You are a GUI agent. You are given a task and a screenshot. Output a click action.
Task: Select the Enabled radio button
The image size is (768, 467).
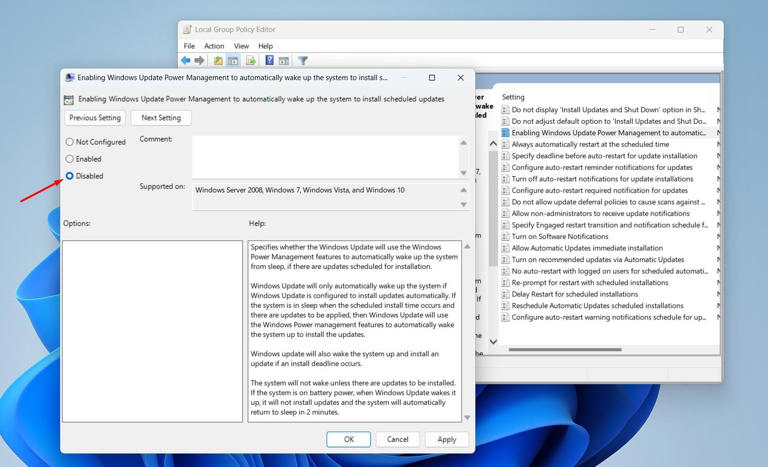click(70, 159)
